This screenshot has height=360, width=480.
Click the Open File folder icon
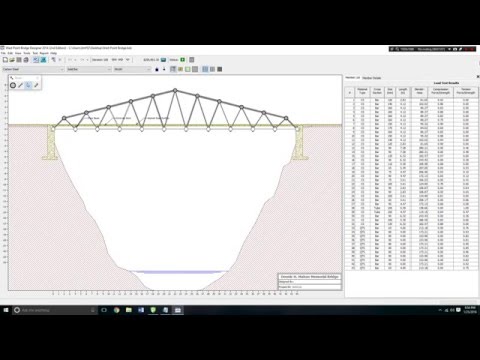tap(12, 60)
